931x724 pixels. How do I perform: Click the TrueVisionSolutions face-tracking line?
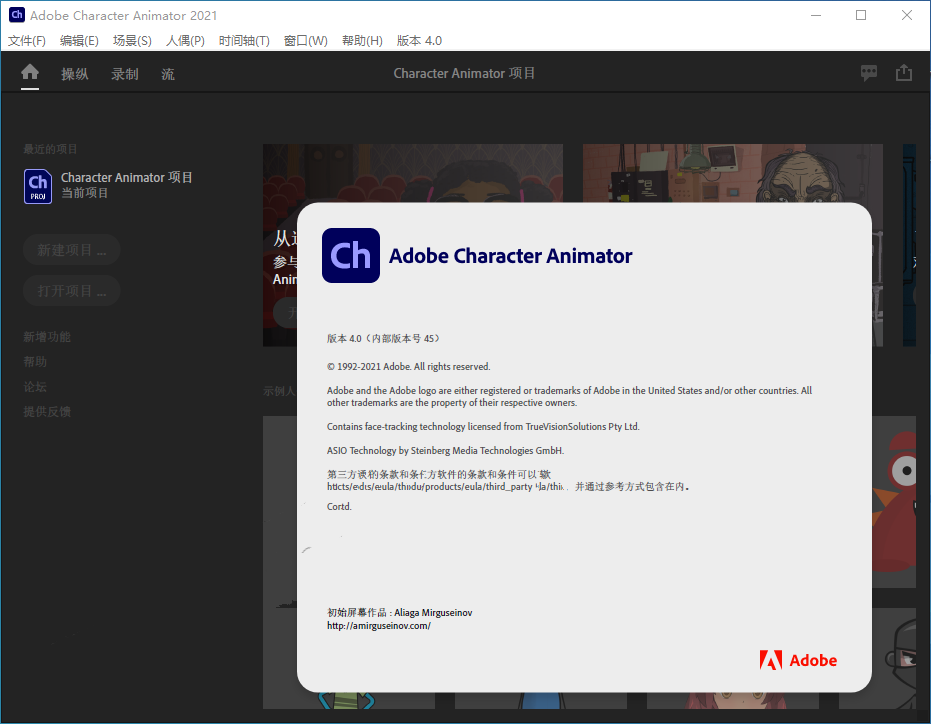click(483, 426)
